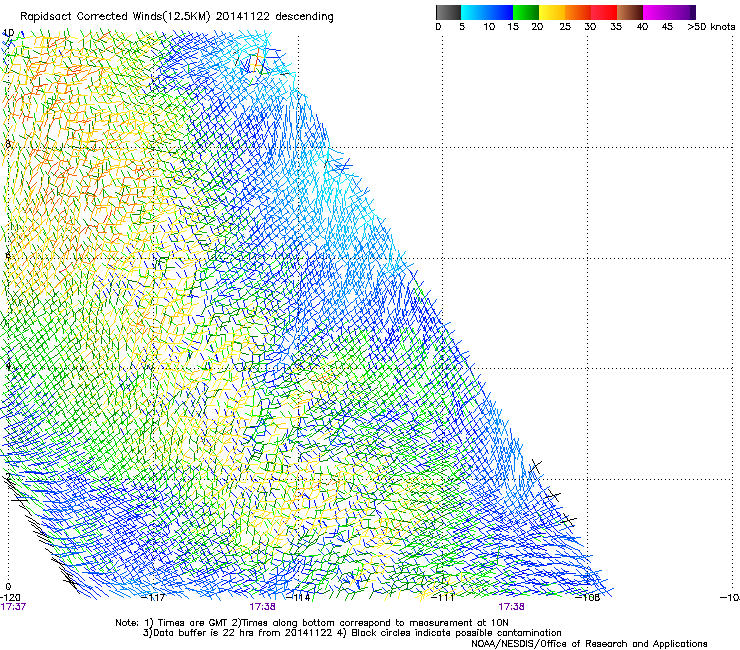Click the longitude label '-111'

[443, 598]
